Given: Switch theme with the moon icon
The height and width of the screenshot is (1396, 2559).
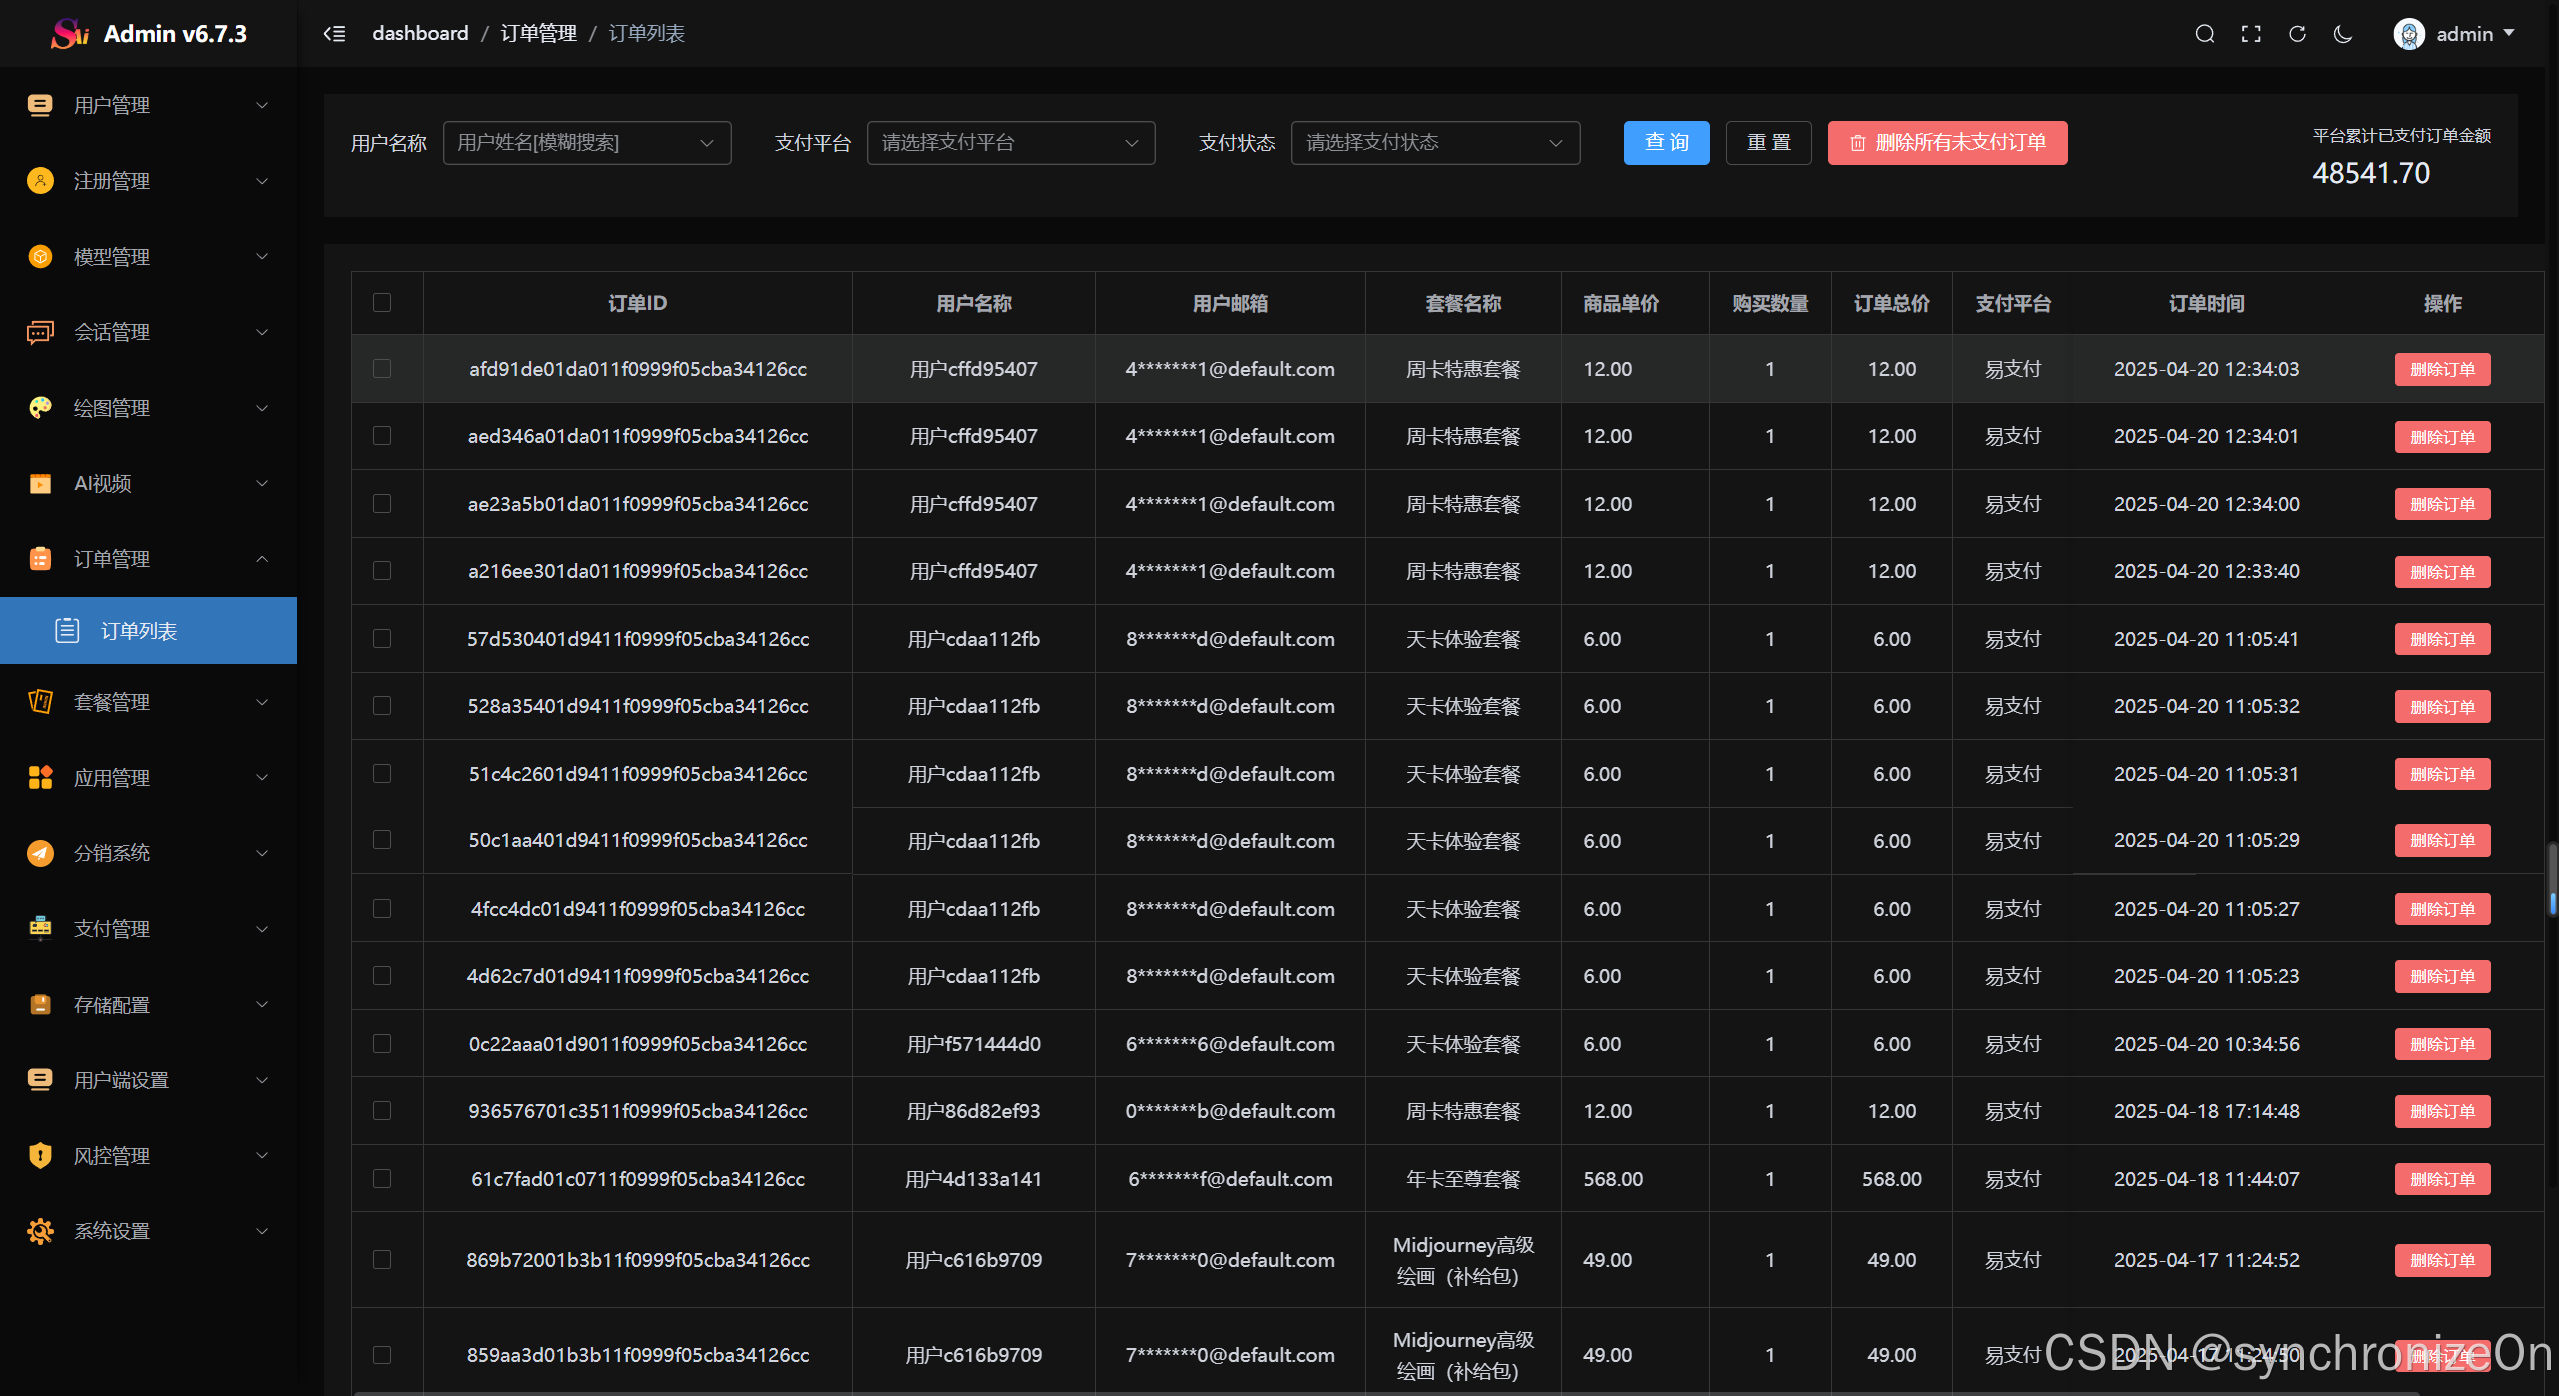Looking at the screenshot, I should (2343, 34).
